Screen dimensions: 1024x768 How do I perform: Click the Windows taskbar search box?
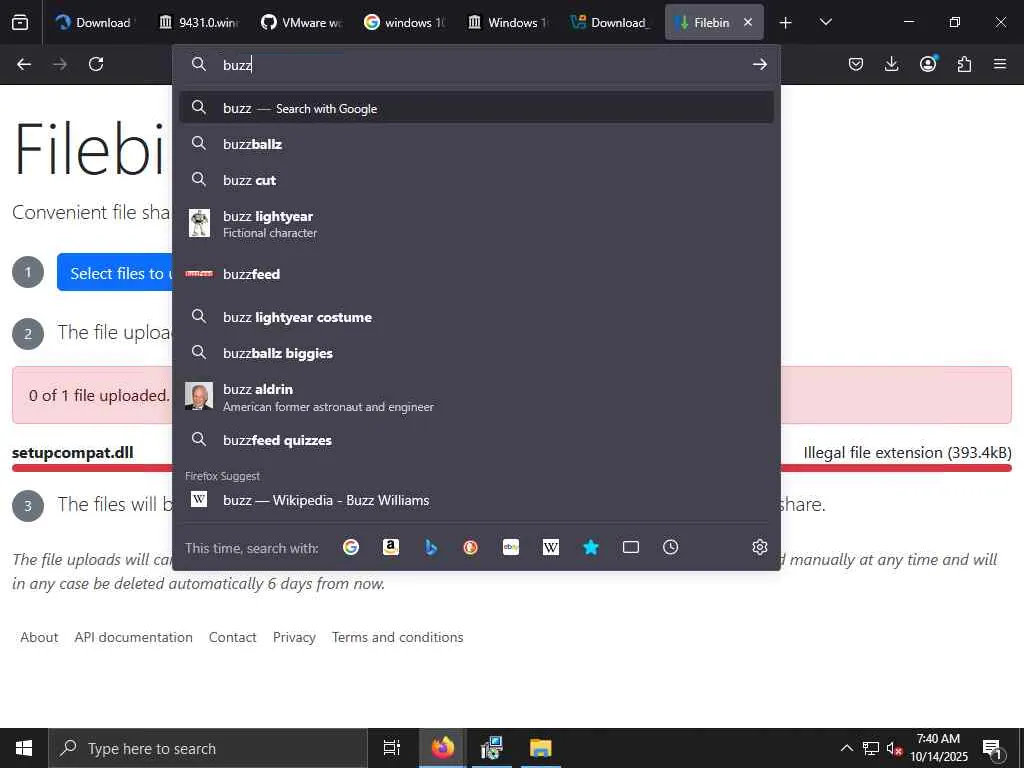point(208,748)
